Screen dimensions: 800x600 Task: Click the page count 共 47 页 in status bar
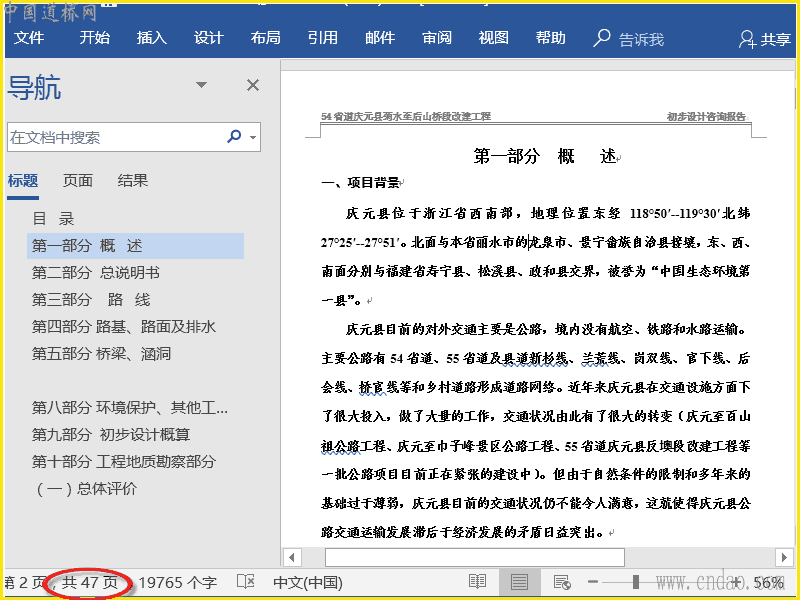89,582
